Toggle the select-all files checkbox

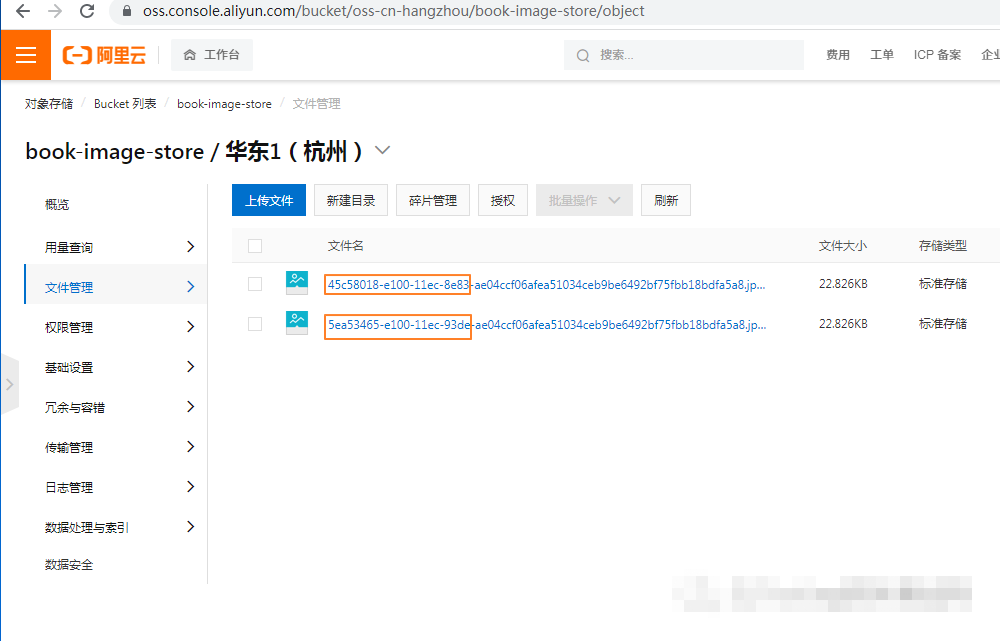(255, 245)
